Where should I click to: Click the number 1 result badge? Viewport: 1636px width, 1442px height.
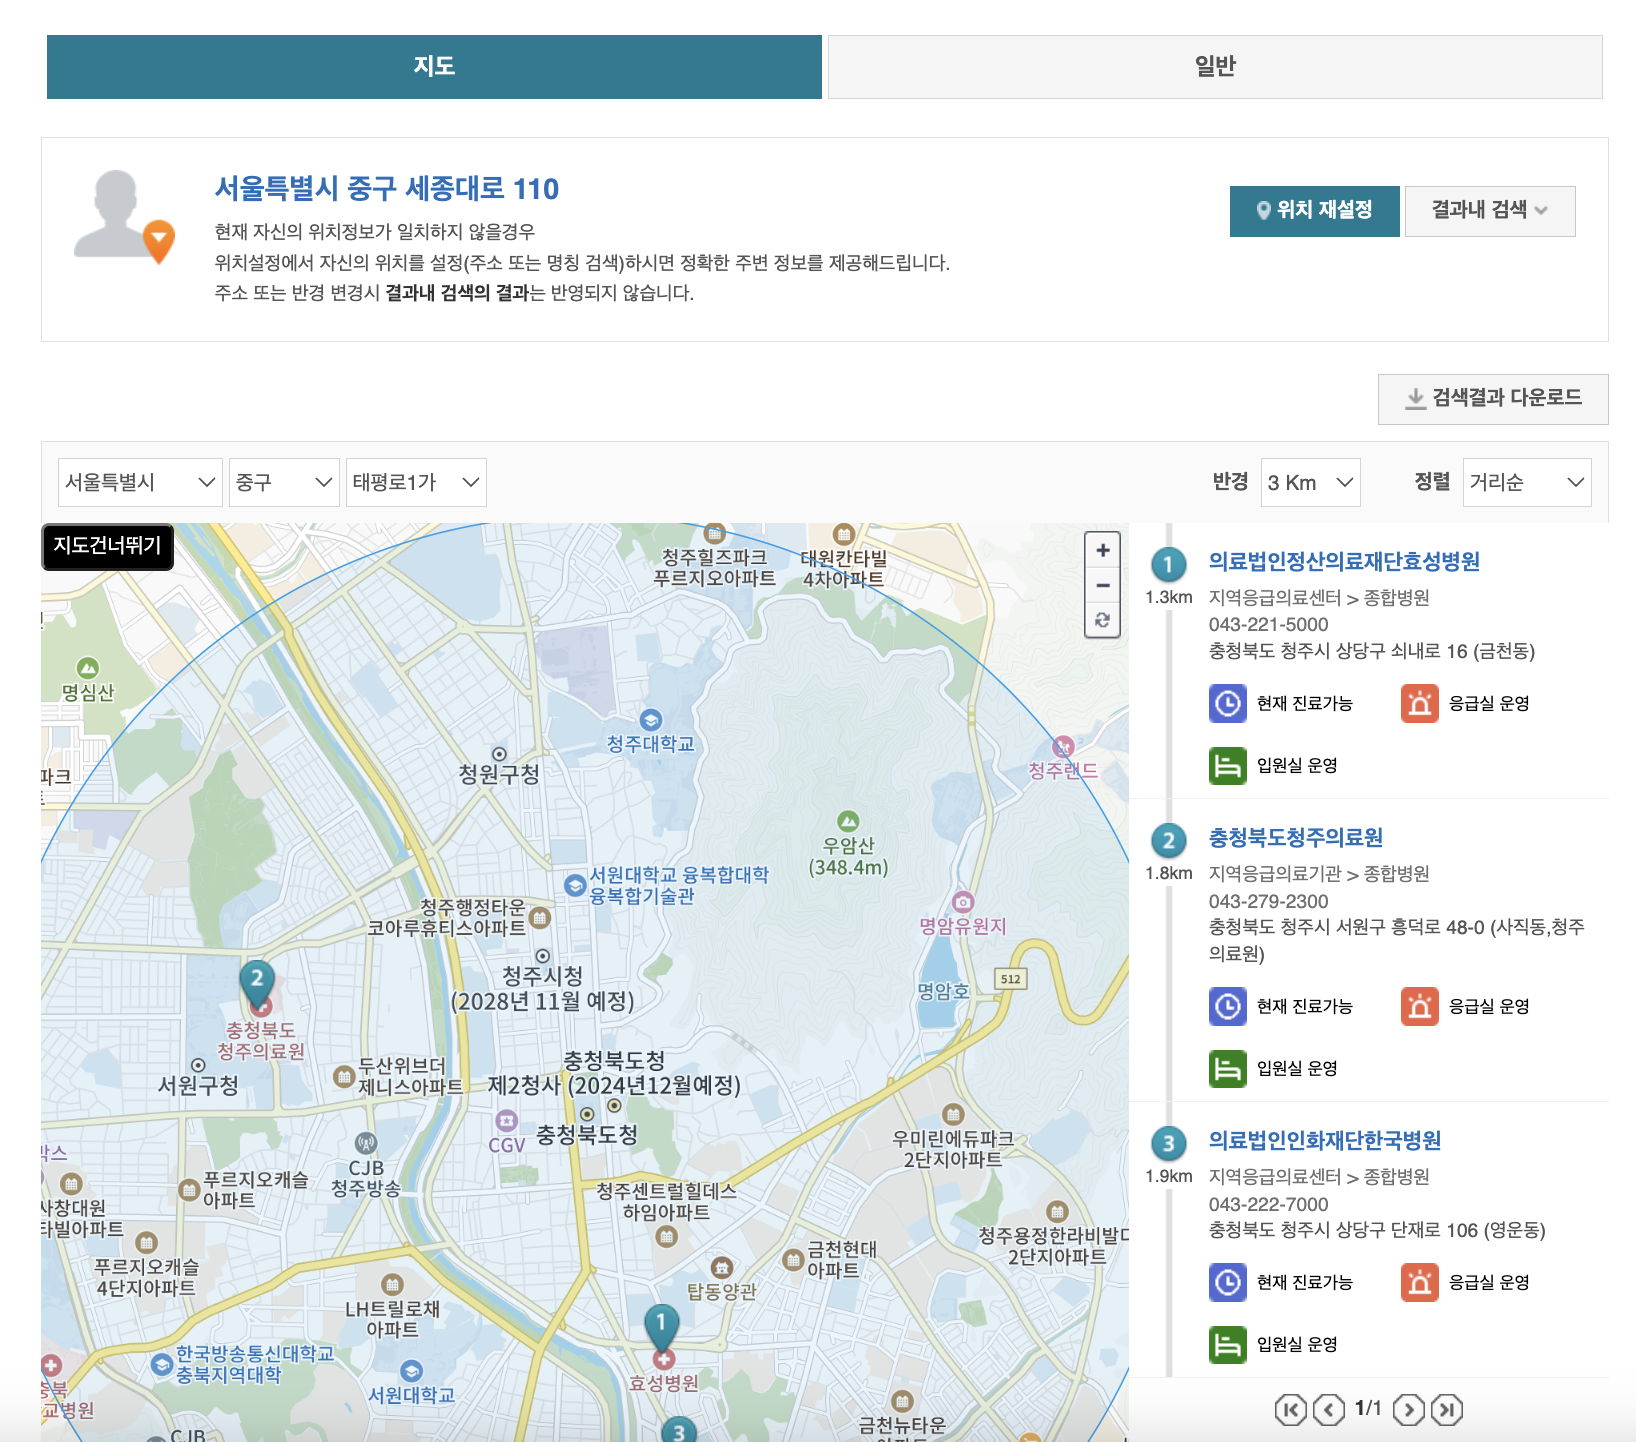click(x=1168, y=565)
